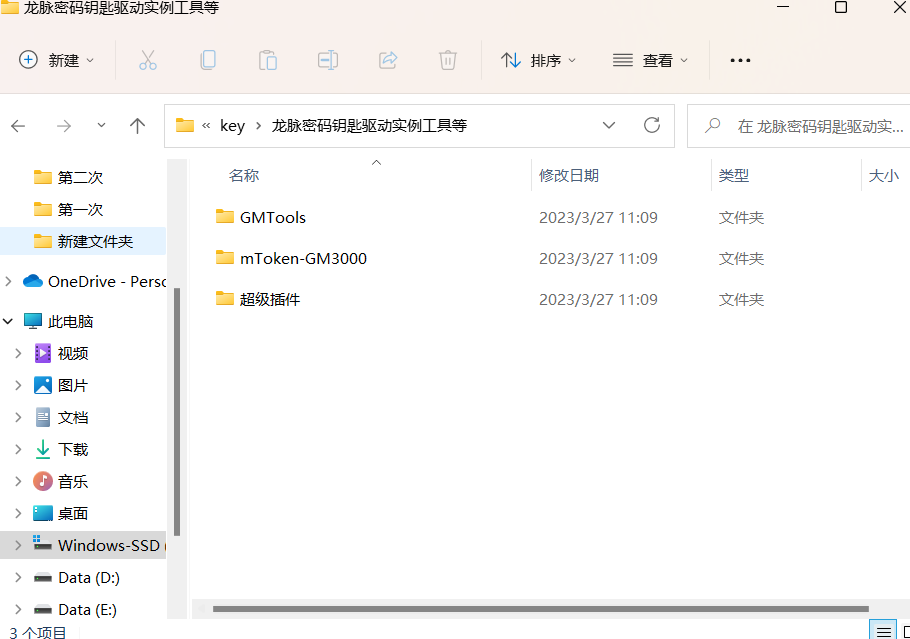
Task: Click the Rename icon in toolbar
Action: [x=328, y=60]
